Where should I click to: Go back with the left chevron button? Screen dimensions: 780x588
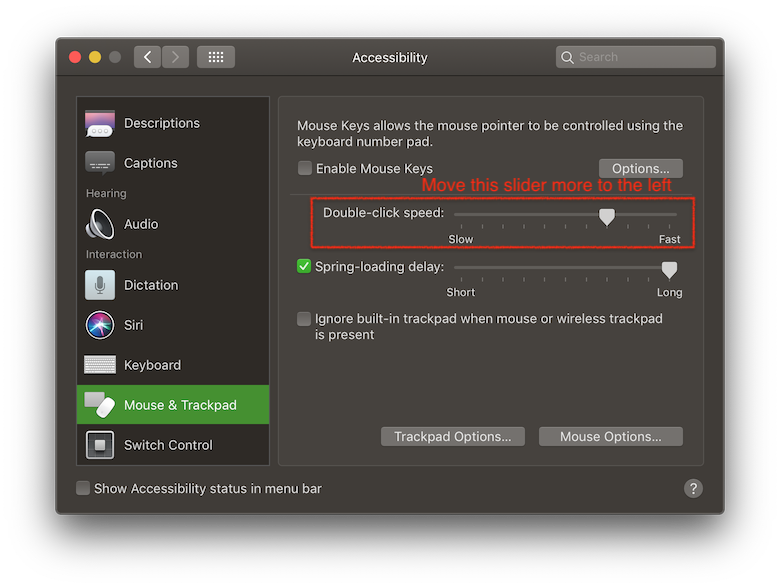(147, 57)
